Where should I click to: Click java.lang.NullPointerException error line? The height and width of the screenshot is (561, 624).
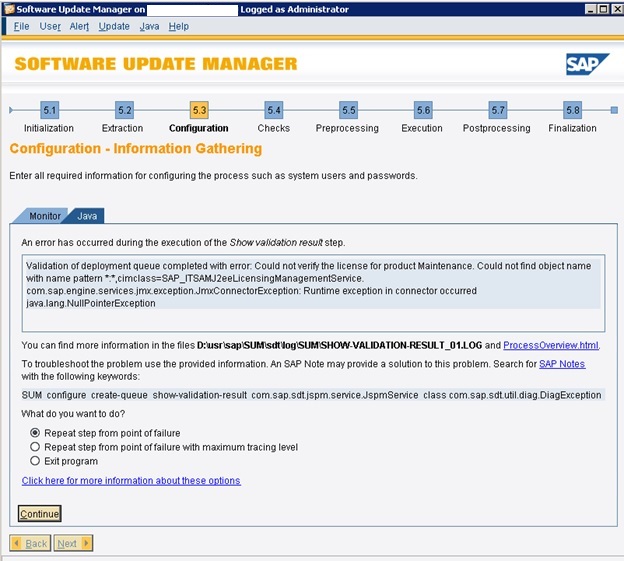(91, 303)
